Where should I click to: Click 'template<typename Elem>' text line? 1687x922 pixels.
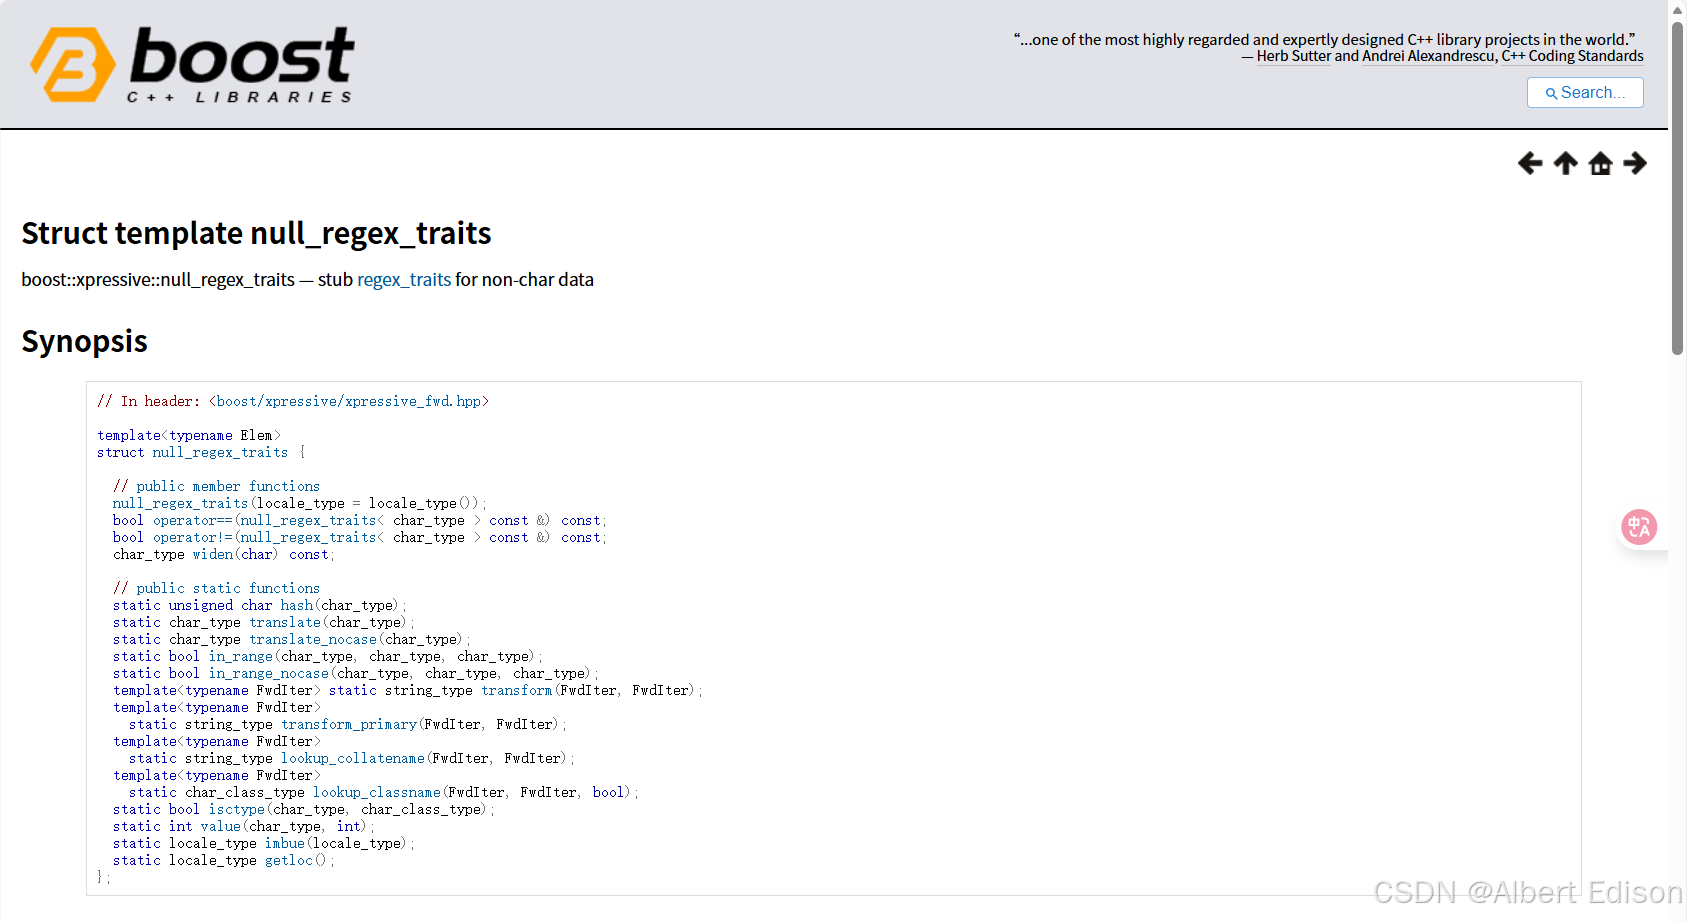[188, 435]
